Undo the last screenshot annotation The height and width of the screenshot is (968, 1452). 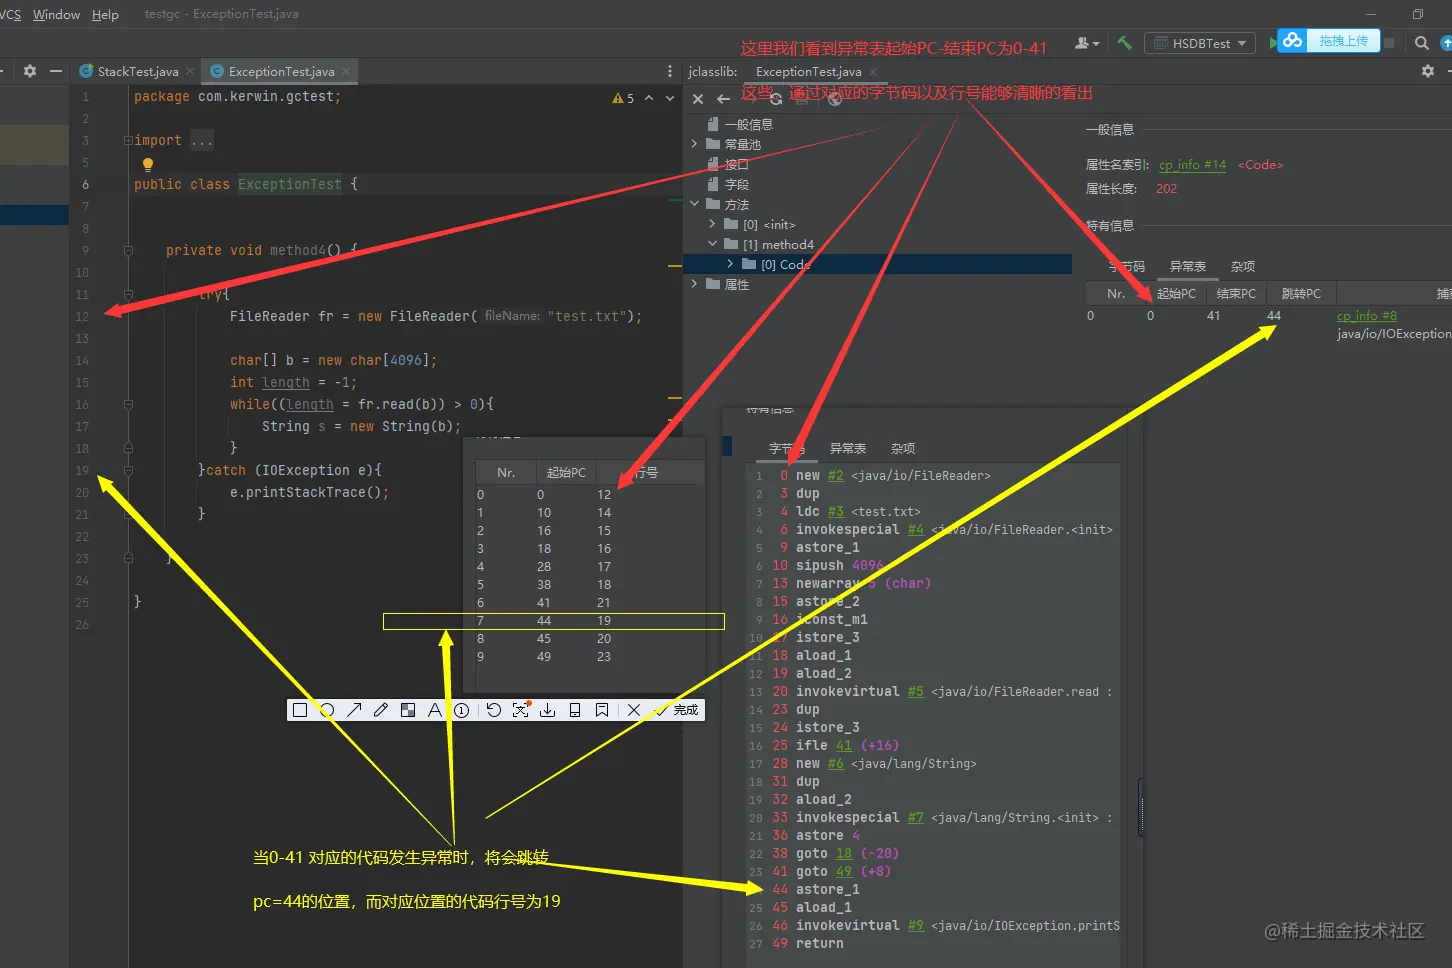coord(494,710)
